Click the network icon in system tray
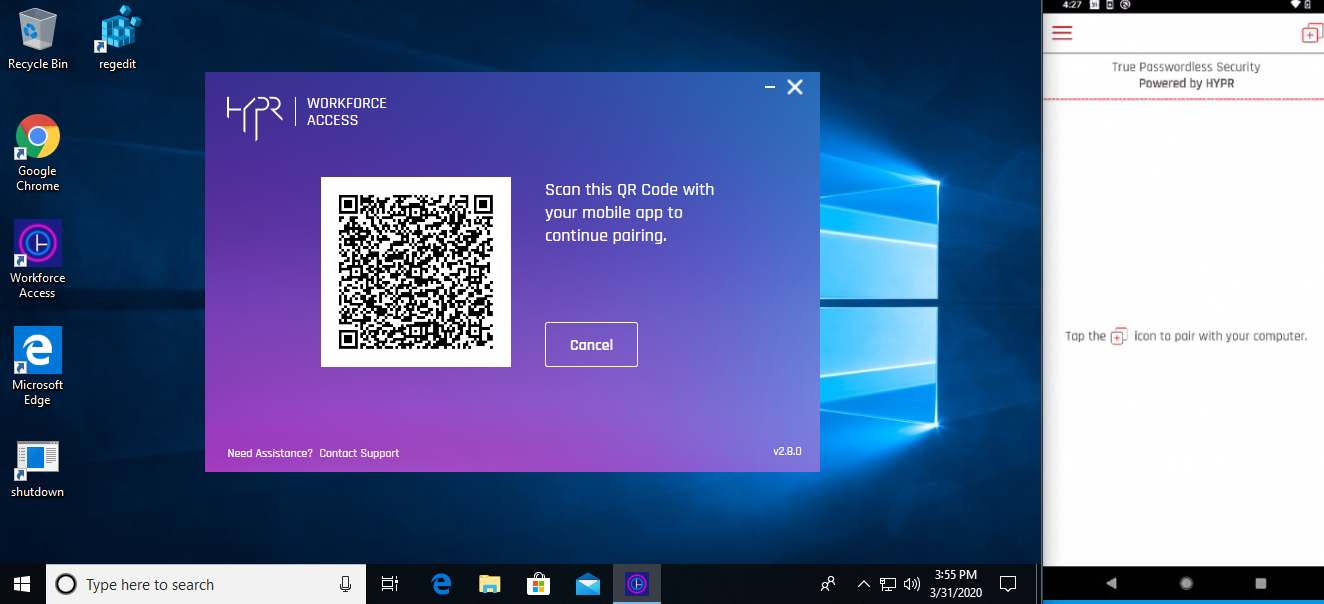The width and height of the screenshot is (1324, 604). click(x=888, y=584)
